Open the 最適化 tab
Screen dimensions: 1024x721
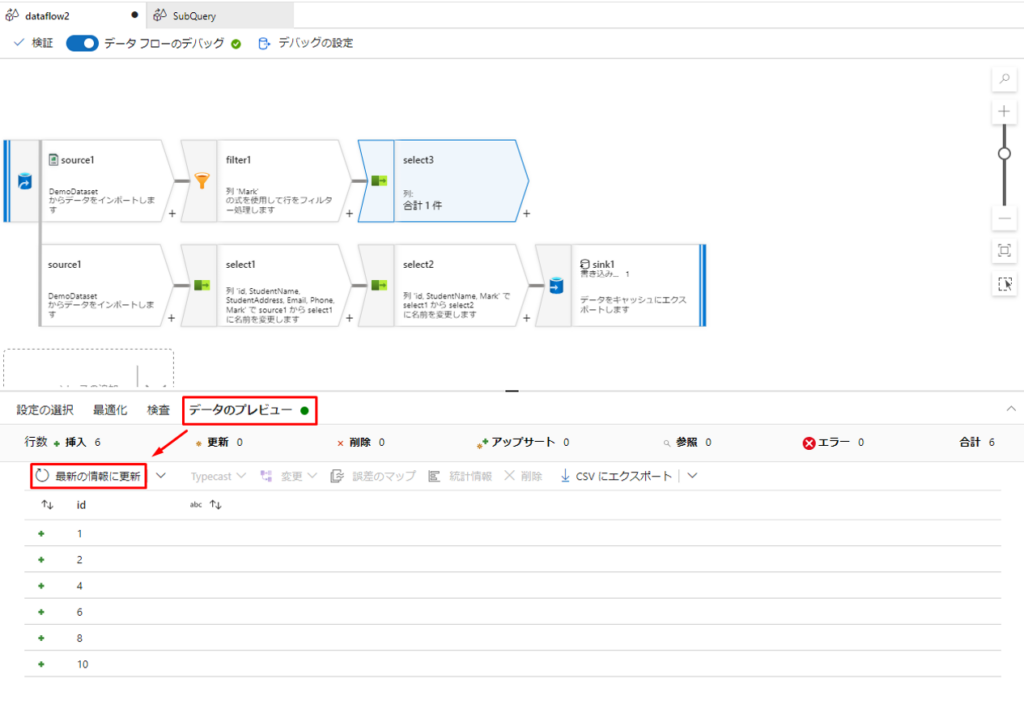(x=110, y=410)
